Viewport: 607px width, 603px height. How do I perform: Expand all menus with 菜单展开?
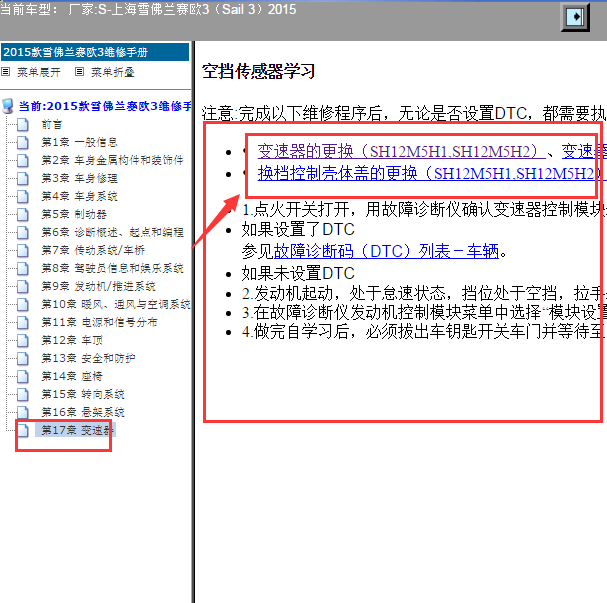(39, 72)
